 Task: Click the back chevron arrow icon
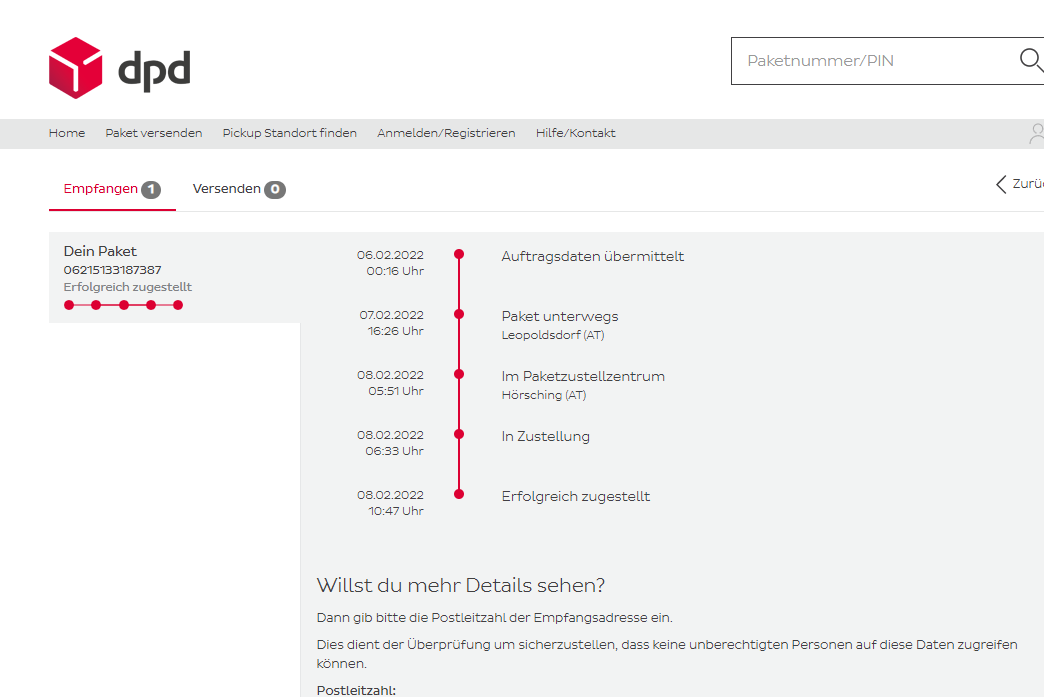[1001, 184]
